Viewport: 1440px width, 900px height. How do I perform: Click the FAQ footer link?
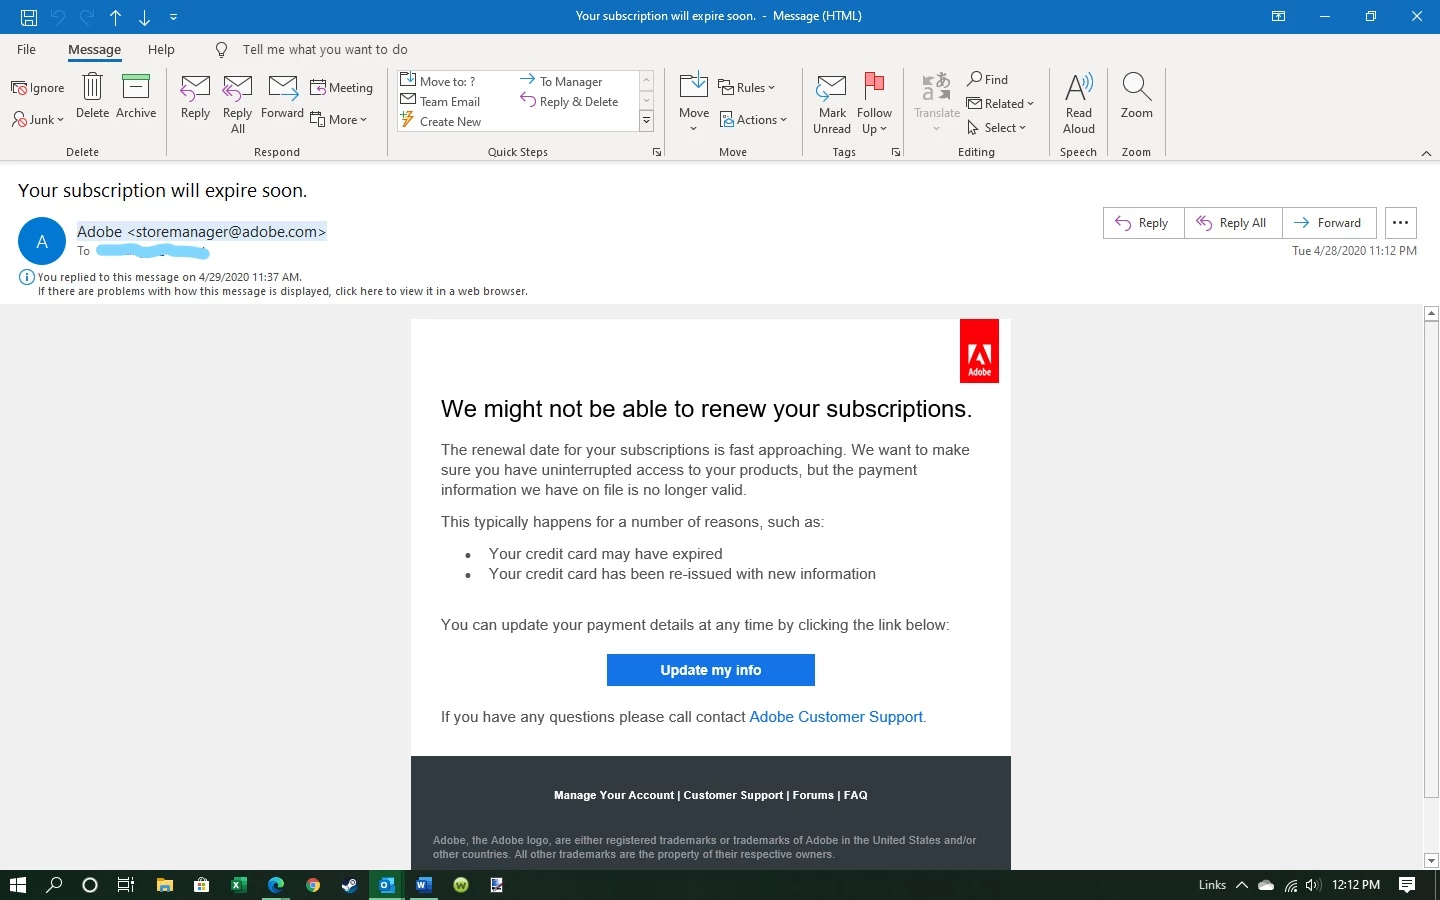pos(856,795)
